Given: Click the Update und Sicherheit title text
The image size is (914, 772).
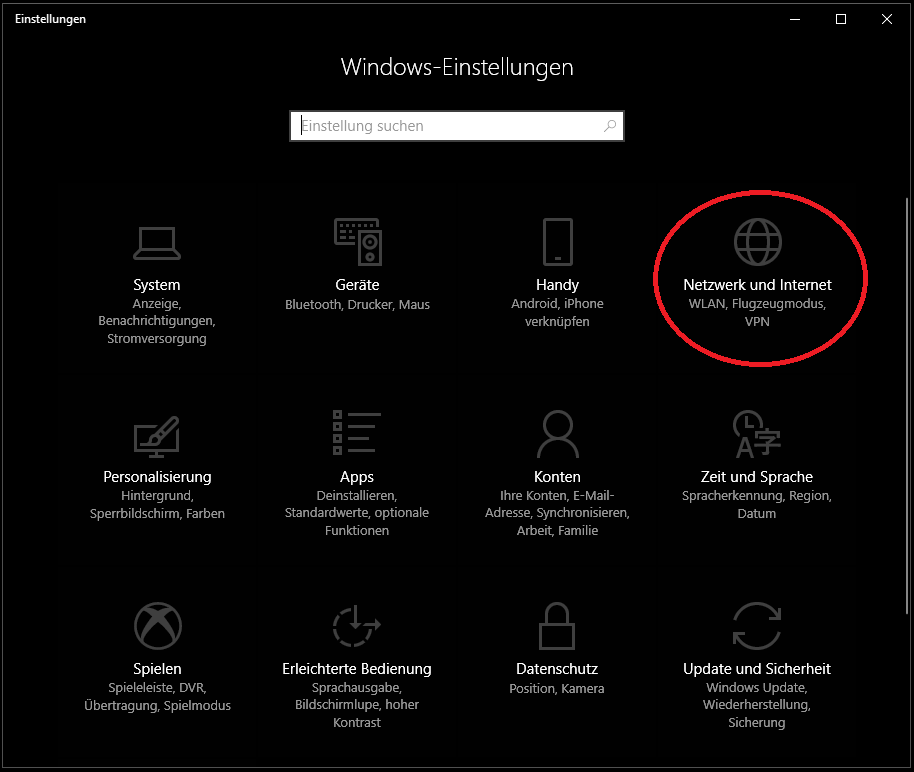Looking at the screenshot, I should 757,669.
